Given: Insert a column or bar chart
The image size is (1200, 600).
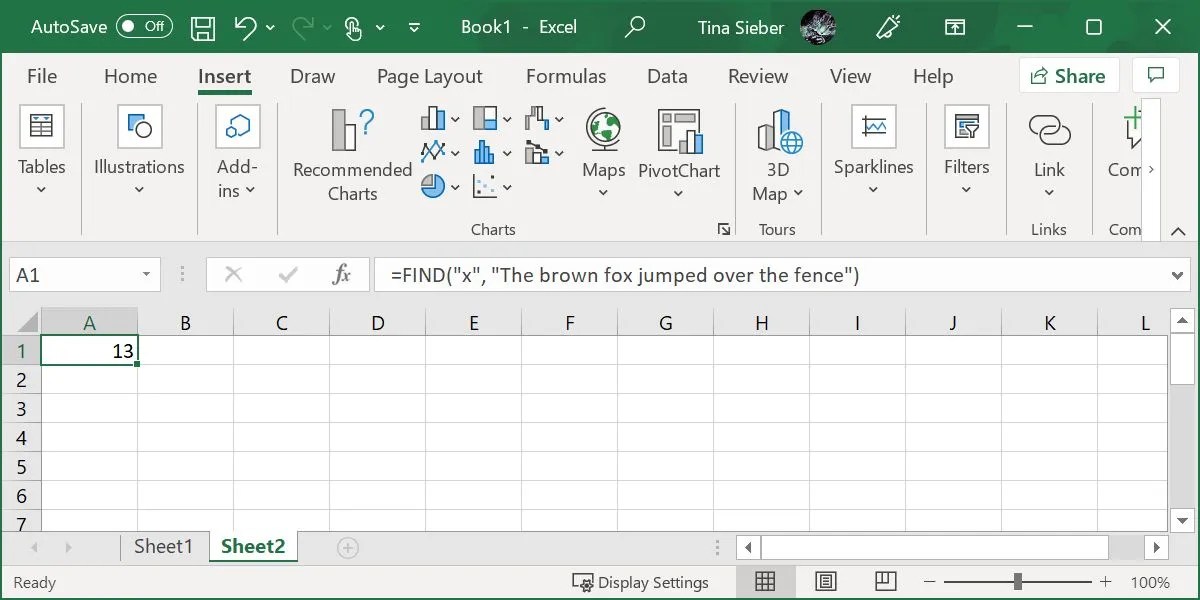Looking at the screenshot, I should pos(435,118).
